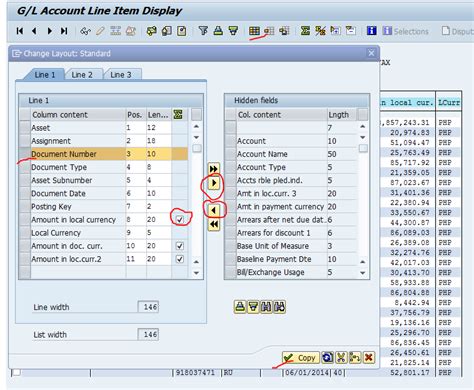The width and height of the screenshot is (474, 390).
Task: Click LCurr column header in background list
Action: (x=449, y=102)
